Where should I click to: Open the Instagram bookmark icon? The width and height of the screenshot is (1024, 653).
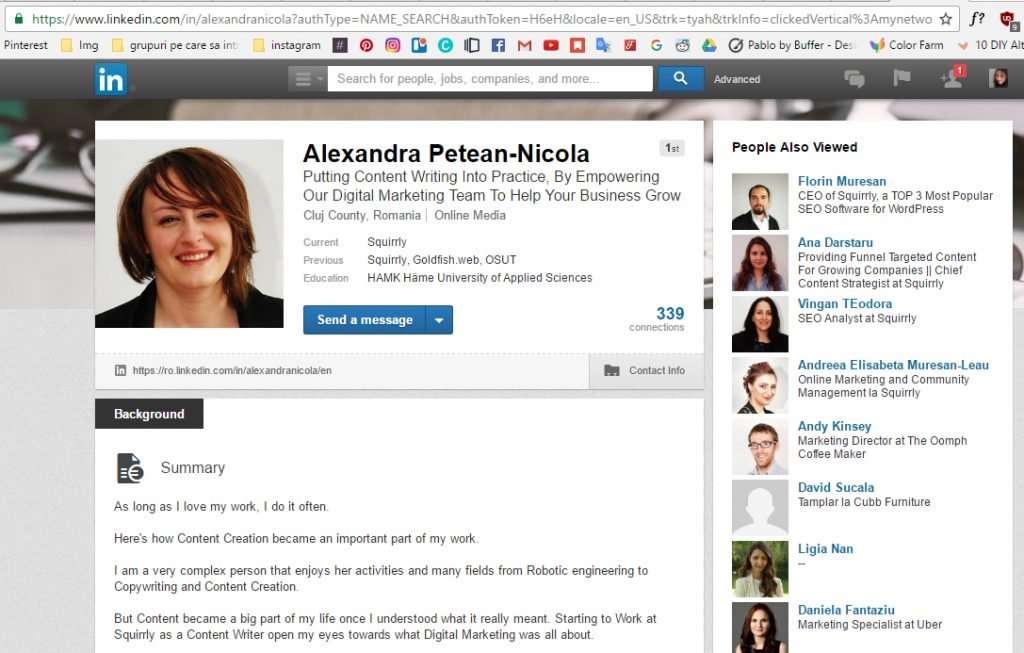coord(392,45)
